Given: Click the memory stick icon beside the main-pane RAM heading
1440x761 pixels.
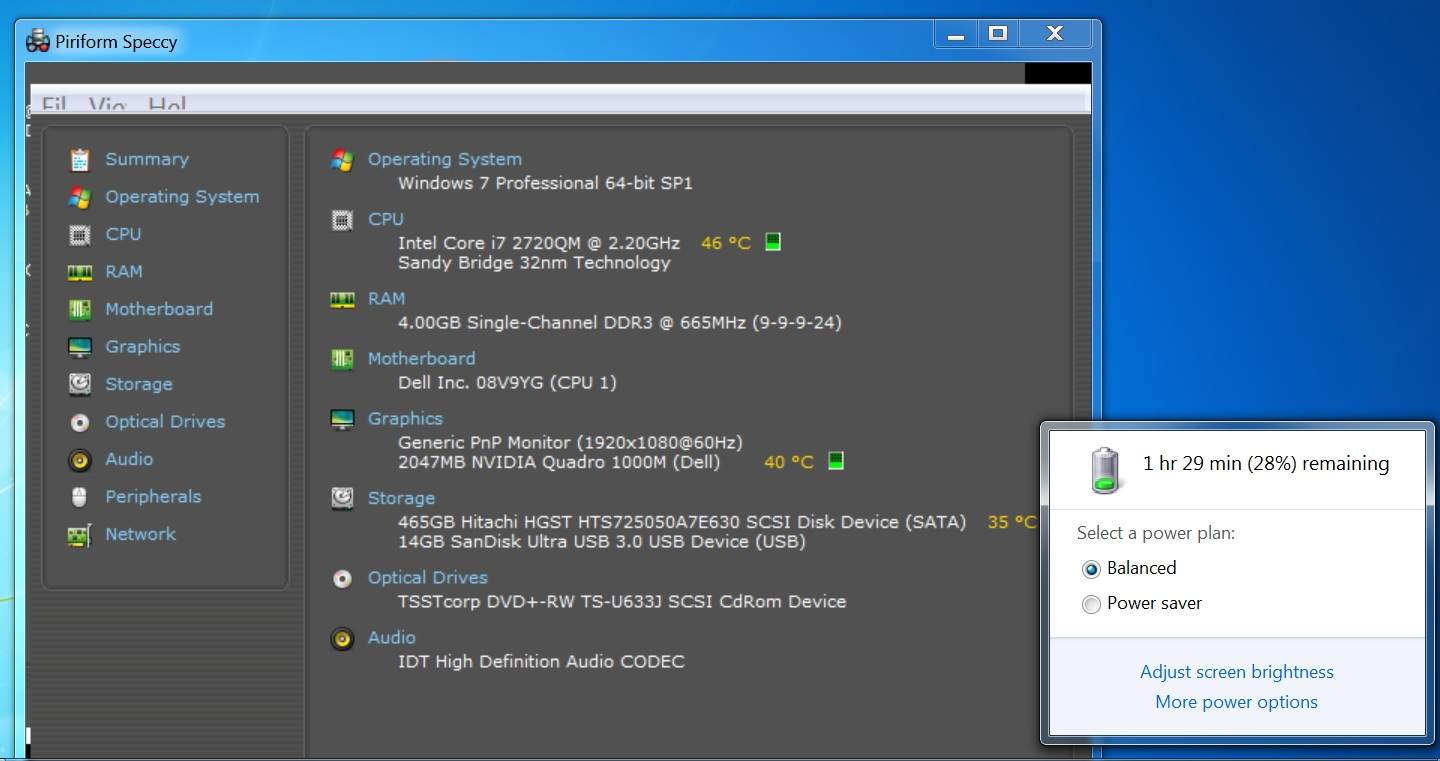Looking at the screenshot, I should pyautogui.click(x=342, y=299).
